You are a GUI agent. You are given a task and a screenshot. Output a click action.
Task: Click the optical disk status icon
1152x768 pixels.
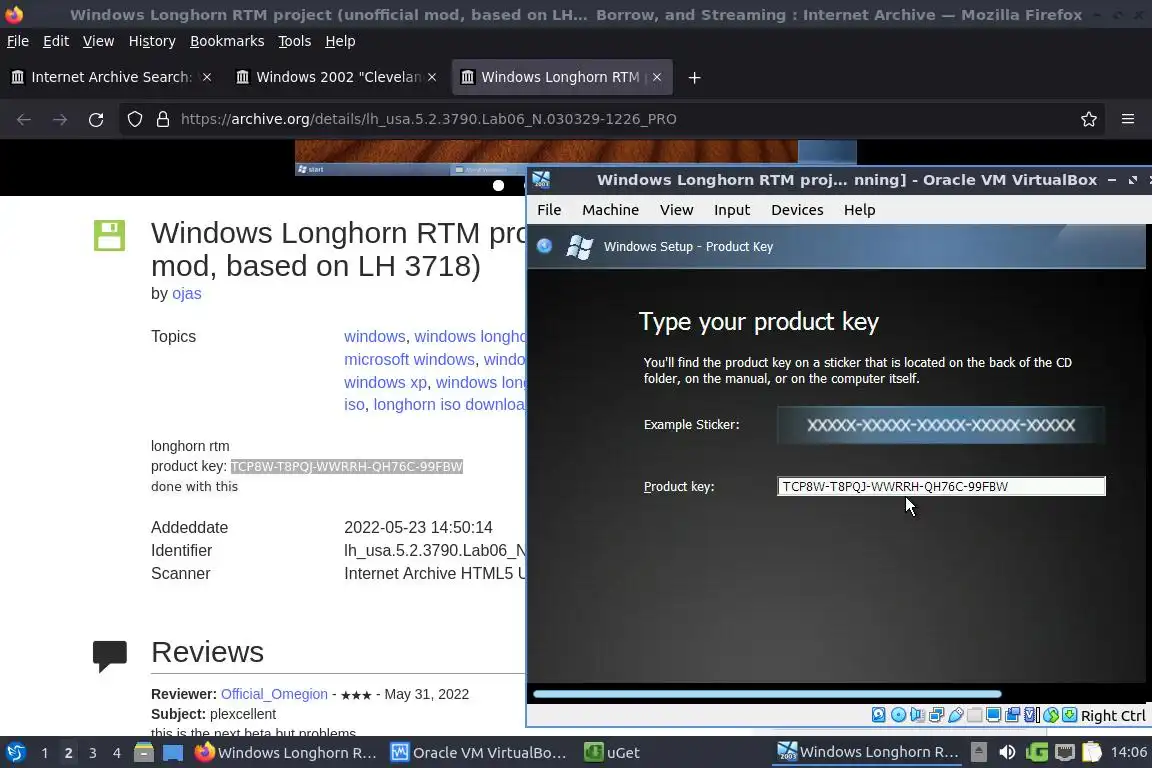point(898,715)
